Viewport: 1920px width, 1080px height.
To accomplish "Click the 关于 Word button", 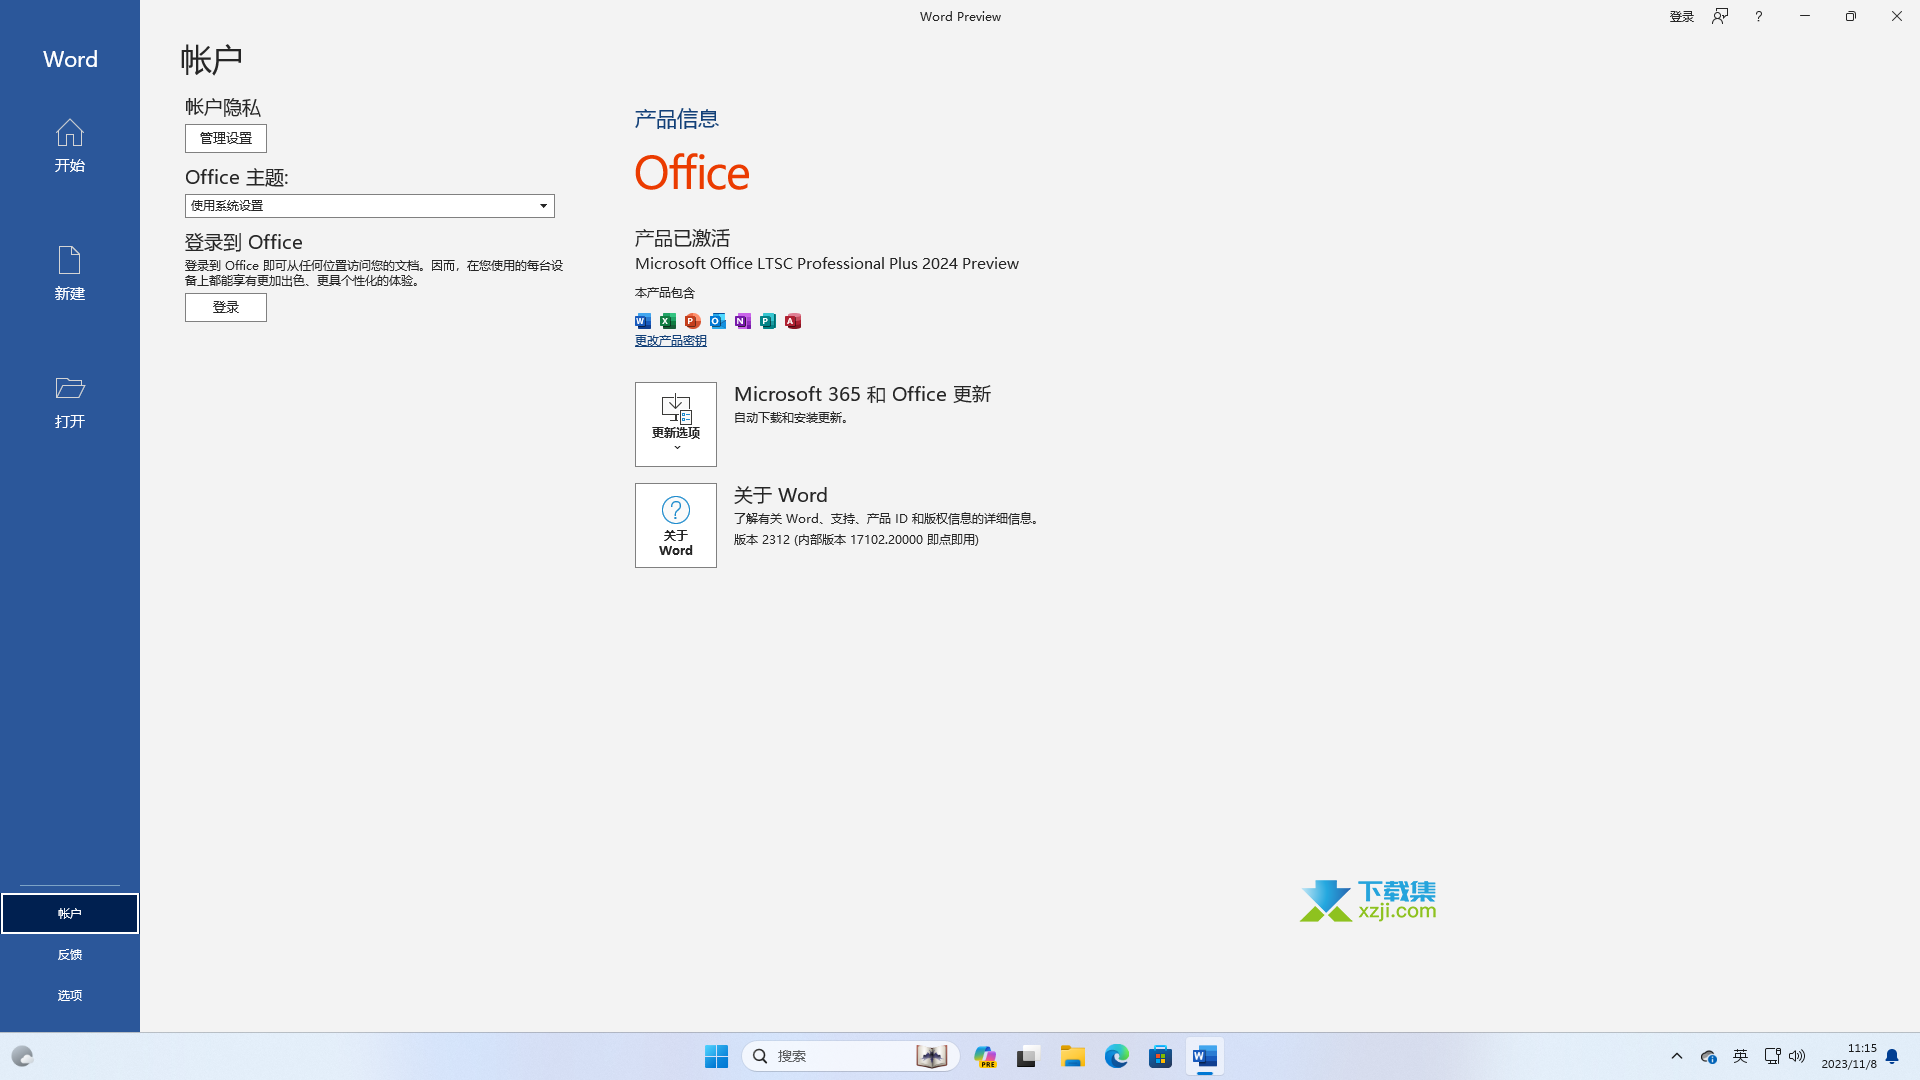I will 676,525.
